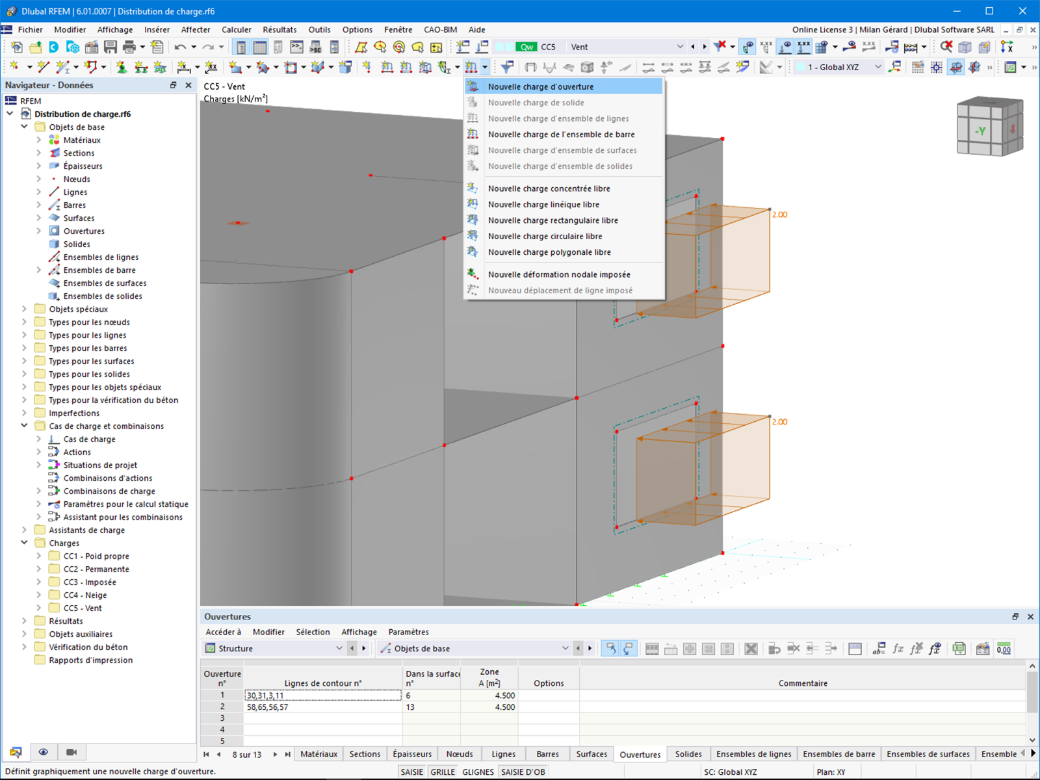Click the delete X icon in the Ouvertures toolbar
This screenshot has height=780, width=1040.
pyautogui.click(x=751, y=649)
